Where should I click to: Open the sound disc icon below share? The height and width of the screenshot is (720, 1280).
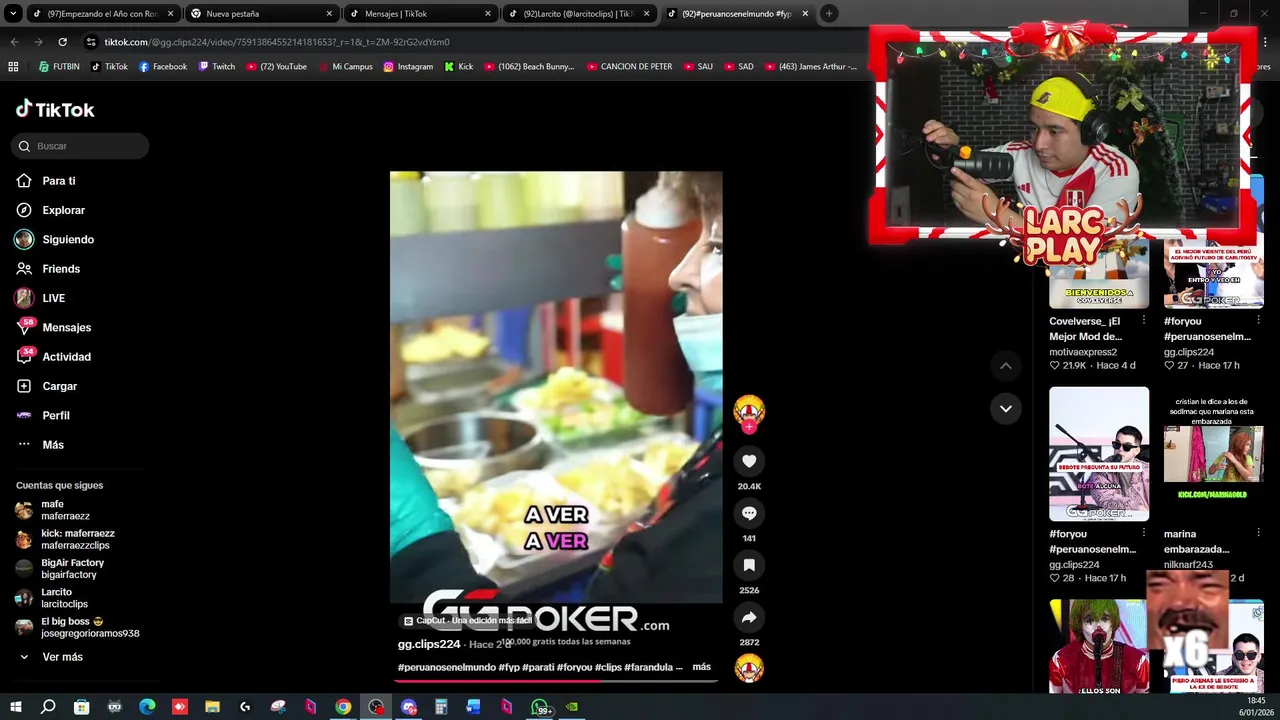(x=749, y=668)
